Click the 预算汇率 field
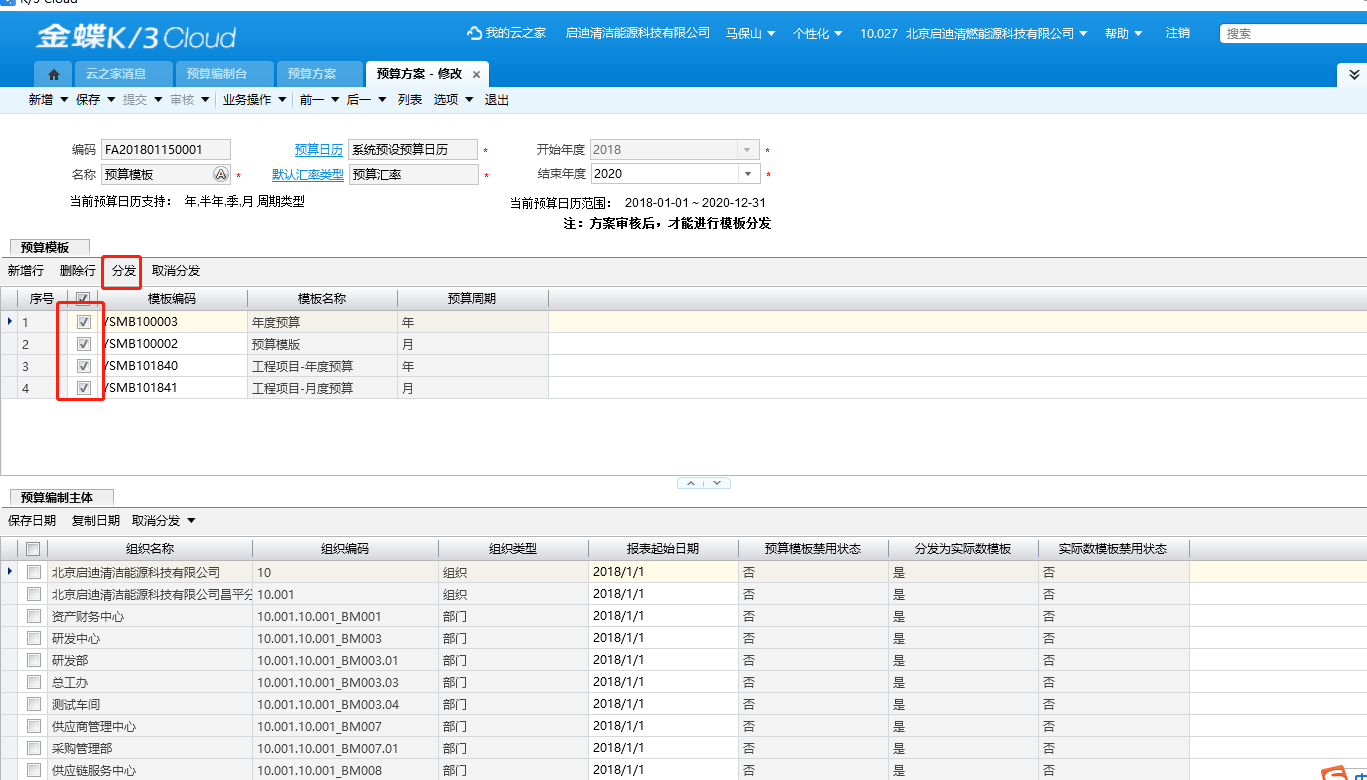 click(x=413, y=174)
